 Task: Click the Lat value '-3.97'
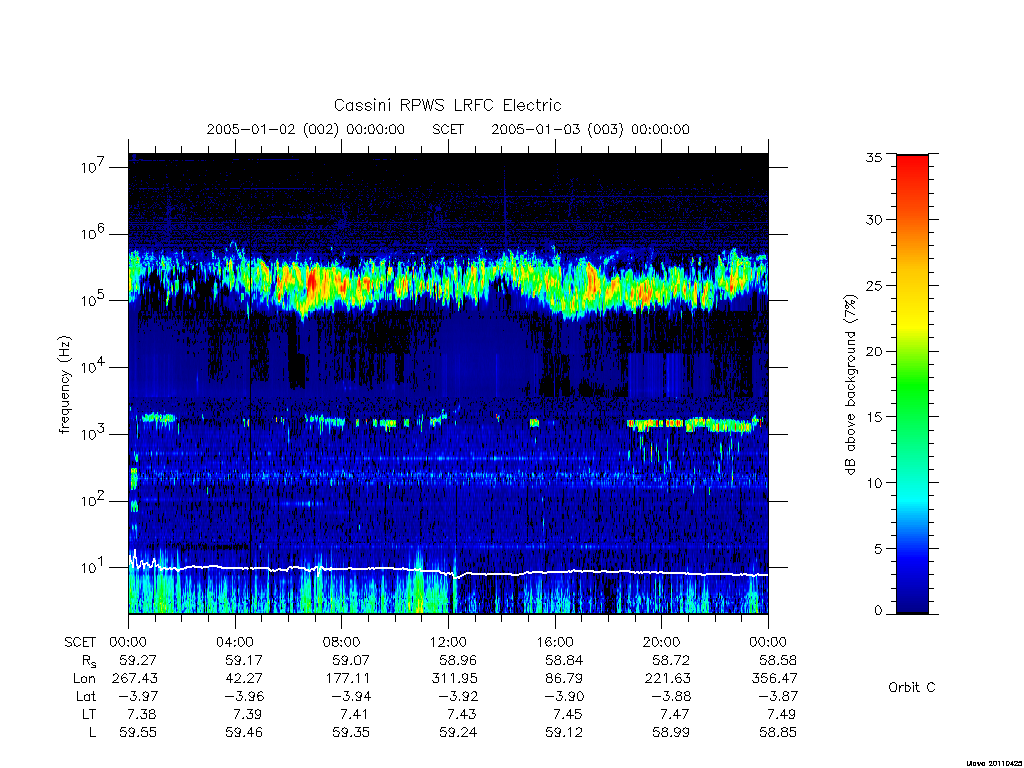[136, 696]
